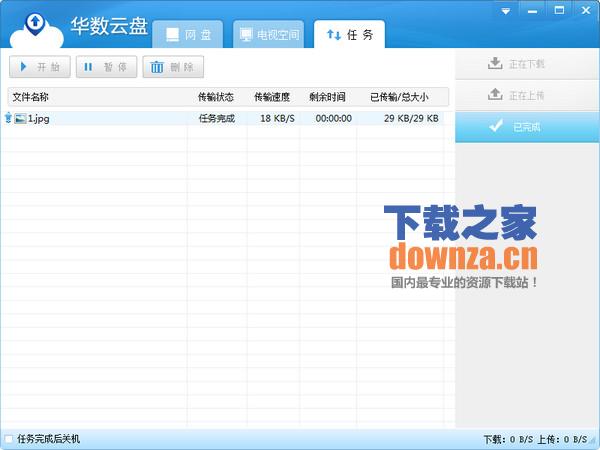600x450 pixels.
Task: Click the monitor icon on 电视空间 tab
Action: pos(246,34)
